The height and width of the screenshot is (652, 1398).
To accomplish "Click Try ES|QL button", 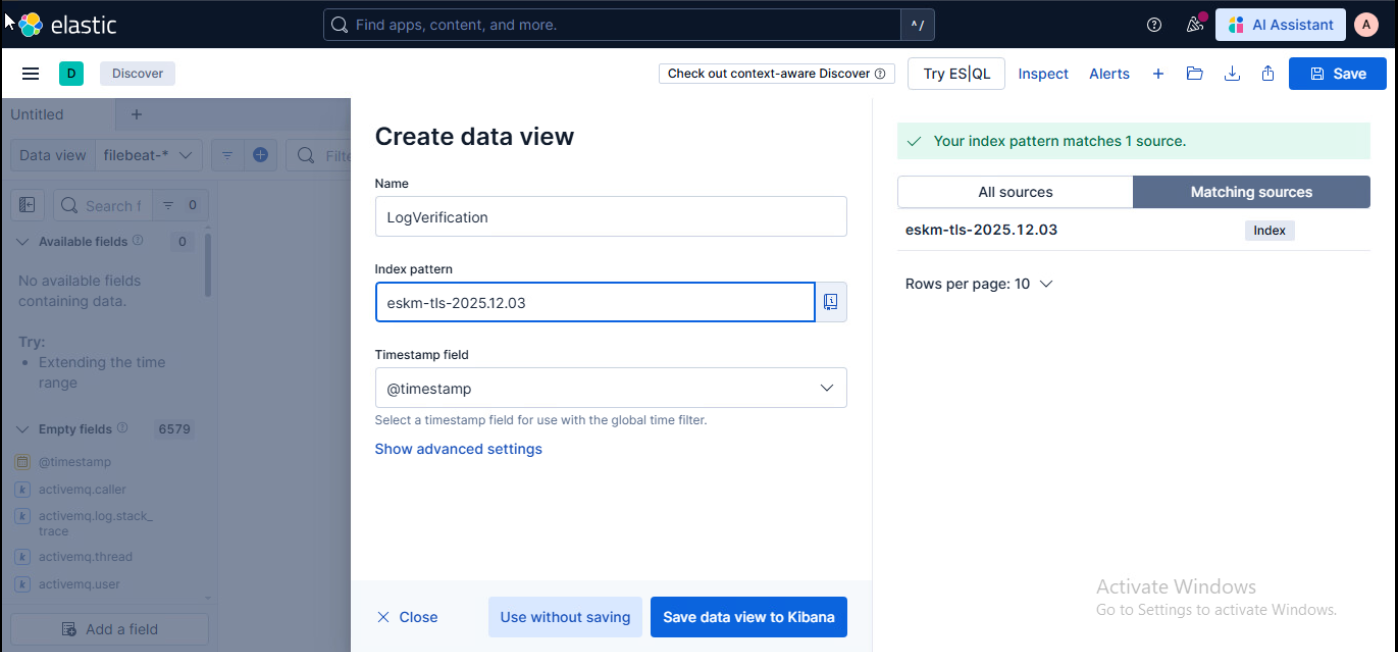I will tap(957, 73).
